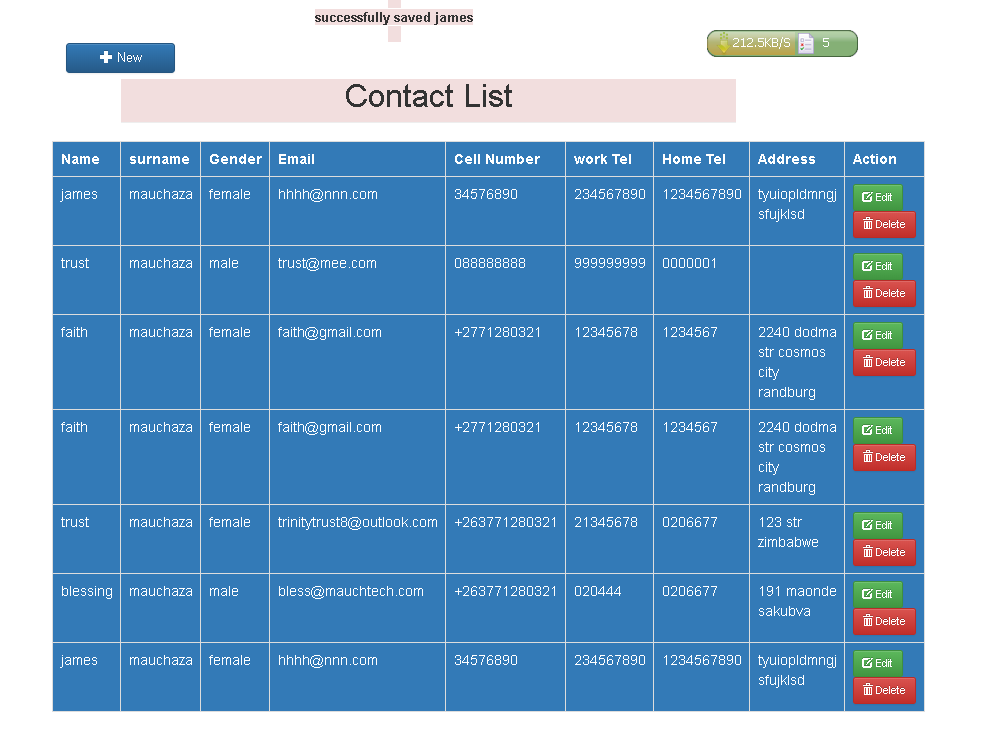The width and height of the screenshot is (1005, 743).
Task: Click the 123 str zimbabwe address cell
Action: (788, 532)
